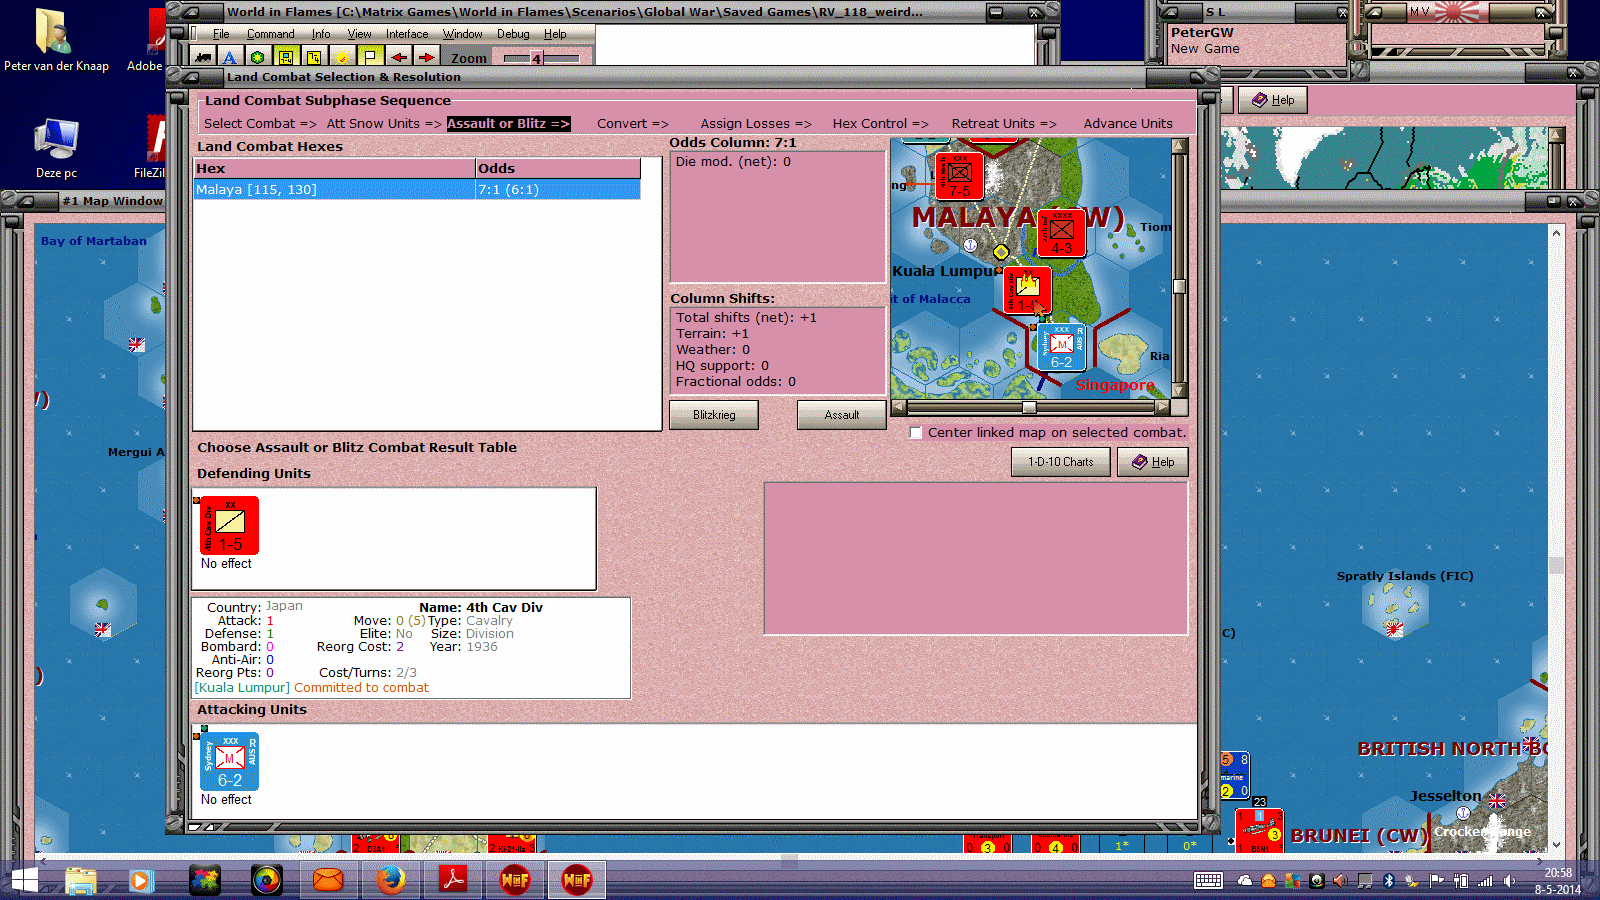Click the 'Assault or Blitz =>' subphase step
This screenshot has height=900, width=1600.
pyautogui.click(x=508, y=124)
